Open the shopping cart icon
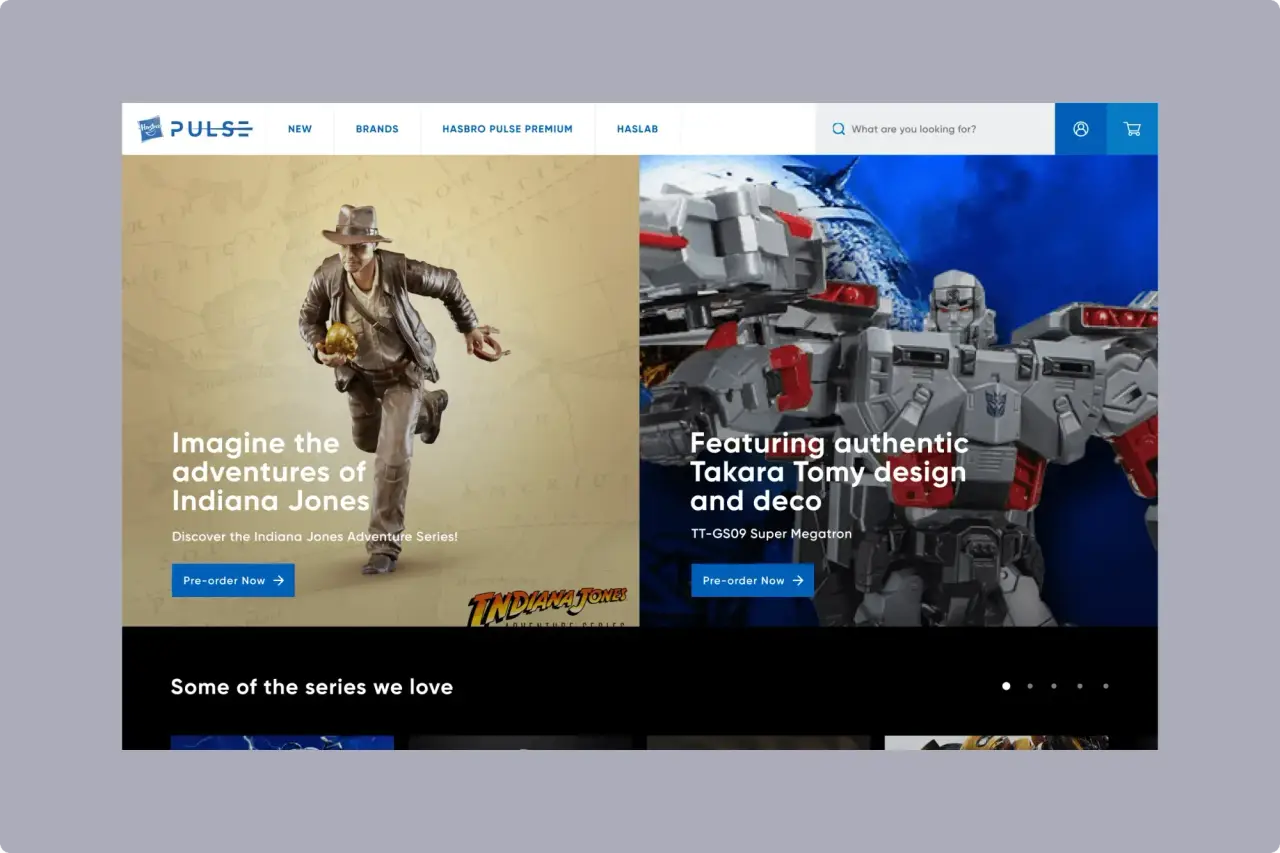This screenshot has height=853, width=1280. coord(1132,129)
